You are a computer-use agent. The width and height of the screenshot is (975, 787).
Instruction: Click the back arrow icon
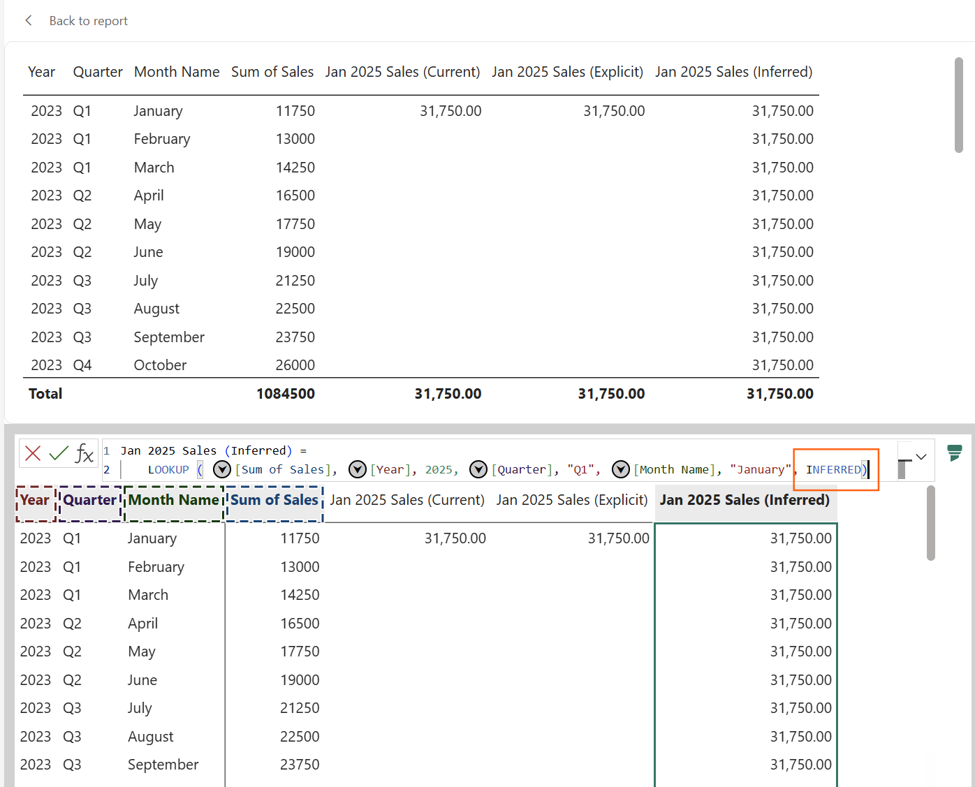point(29,21)
